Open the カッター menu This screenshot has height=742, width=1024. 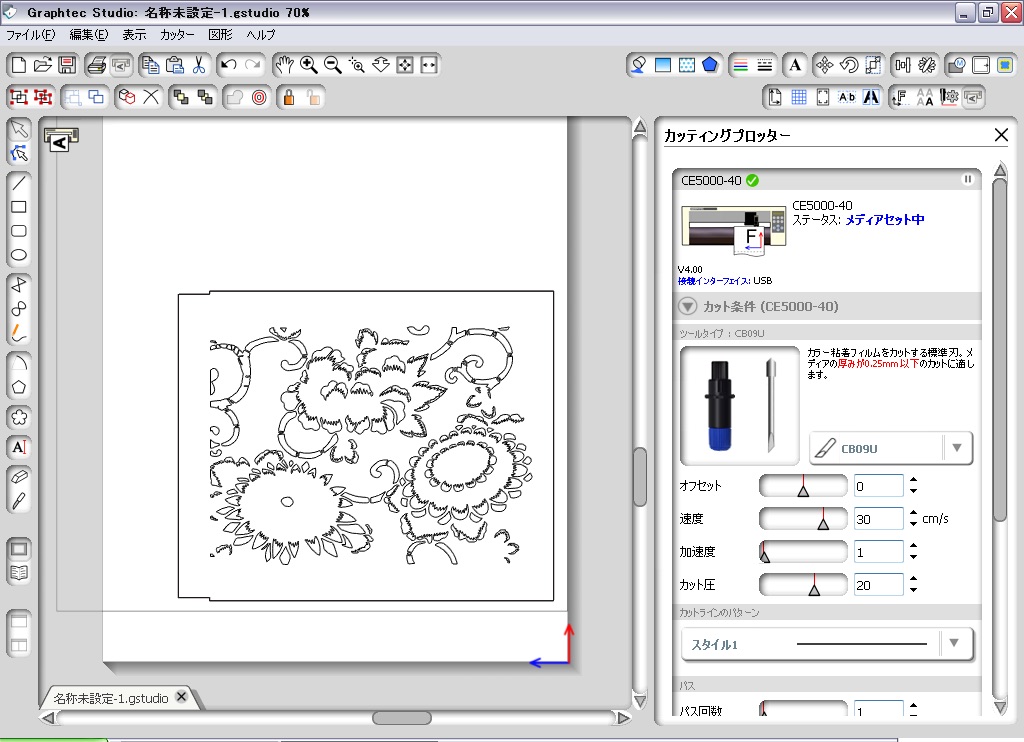tap(177, 35)
